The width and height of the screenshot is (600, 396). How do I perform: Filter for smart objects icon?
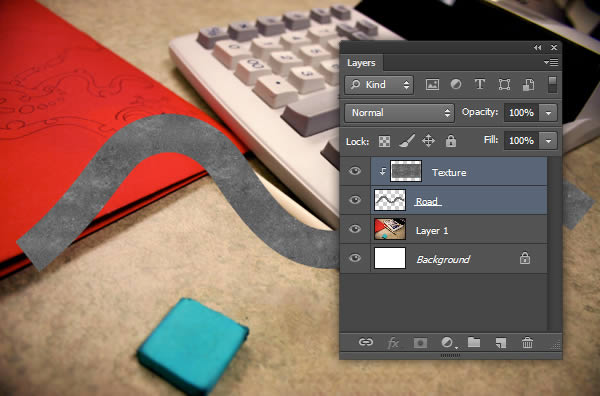point(528,85)
